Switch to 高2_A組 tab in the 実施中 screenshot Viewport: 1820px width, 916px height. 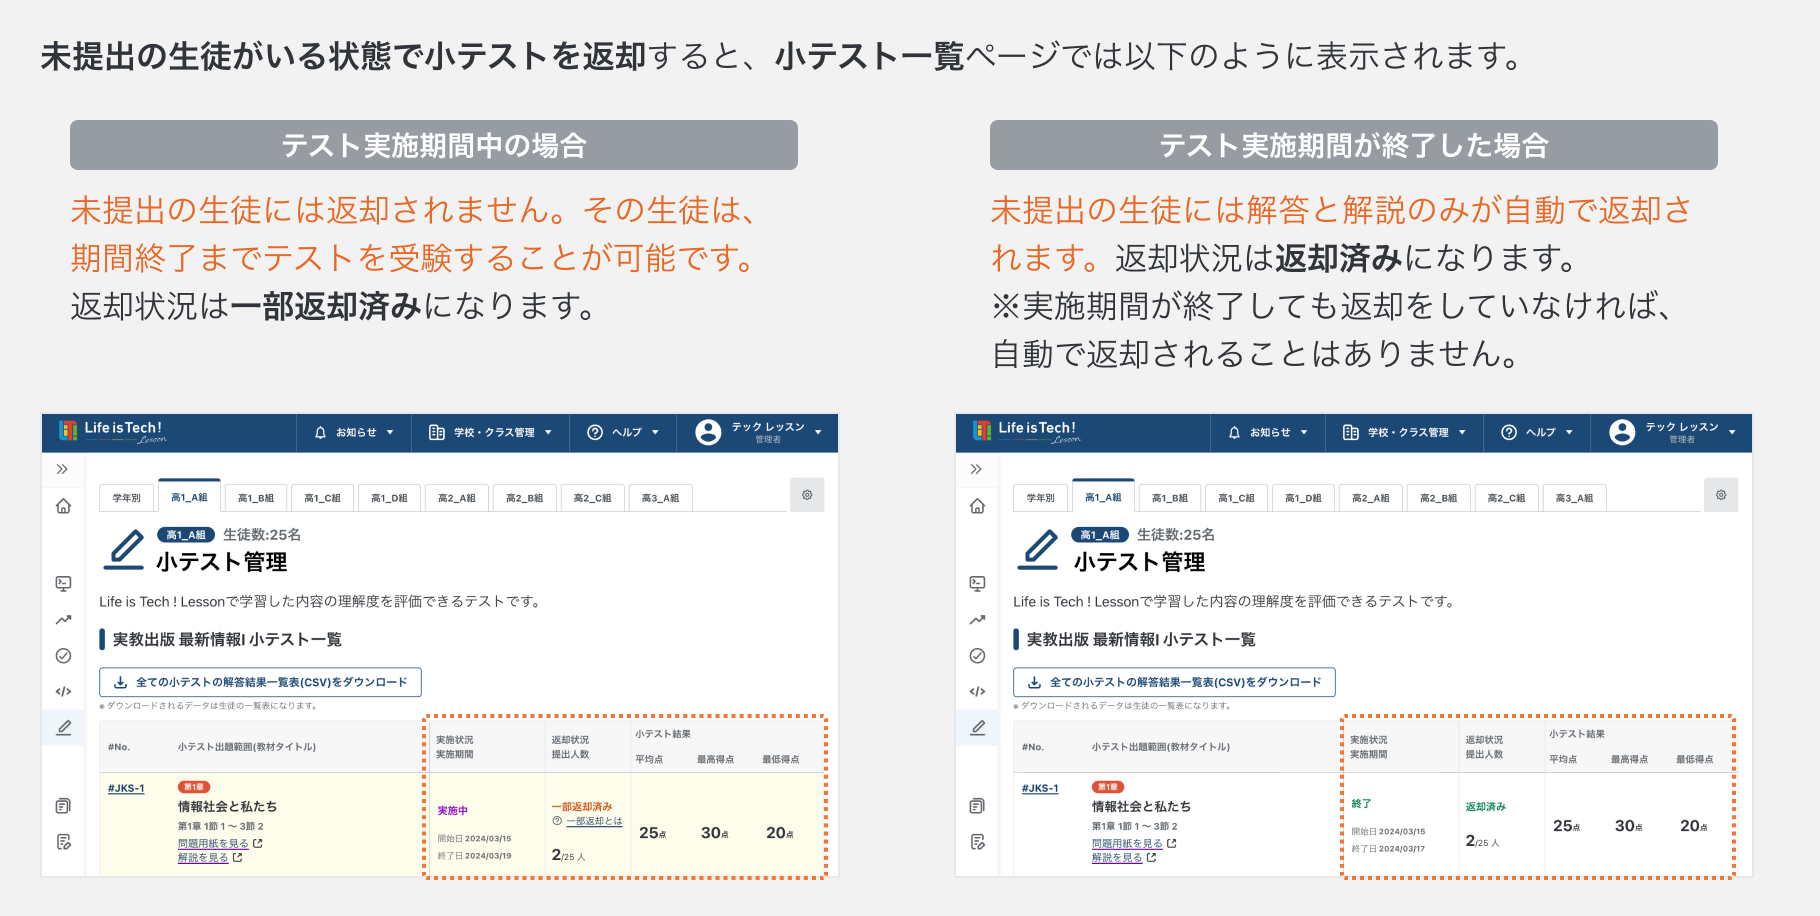click(x=457, y=498)
